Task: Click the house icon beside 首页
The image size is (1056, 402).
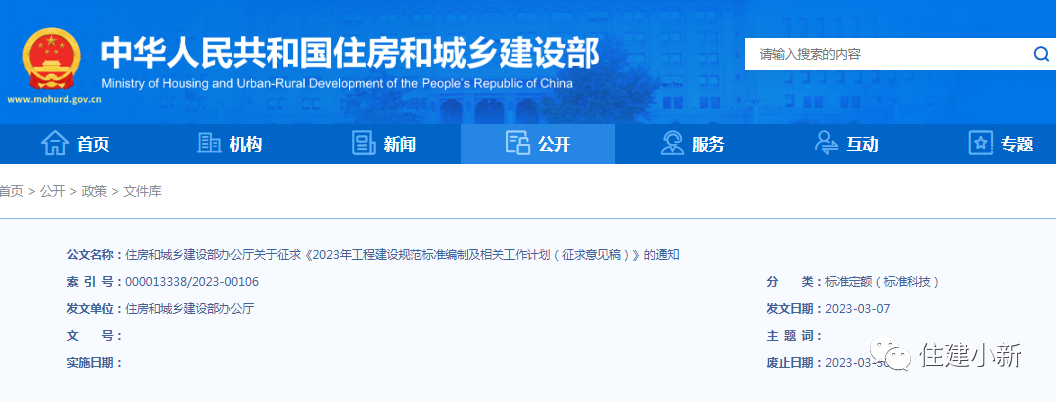Action: tap(55, 143)
